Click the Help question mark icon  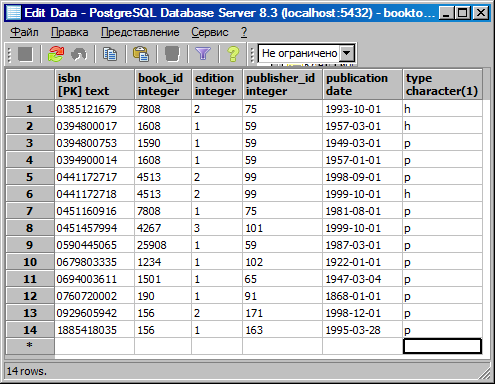pos(233,54)
